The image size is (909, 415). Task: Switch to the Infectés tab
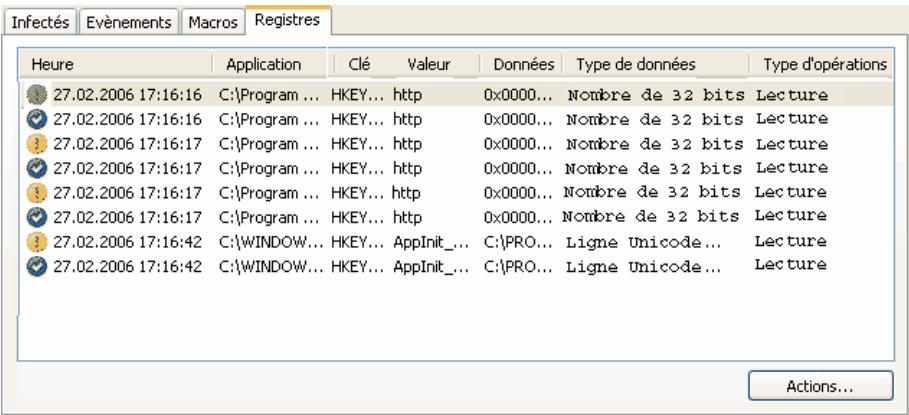pyautogui.click(x=40, y=23)
